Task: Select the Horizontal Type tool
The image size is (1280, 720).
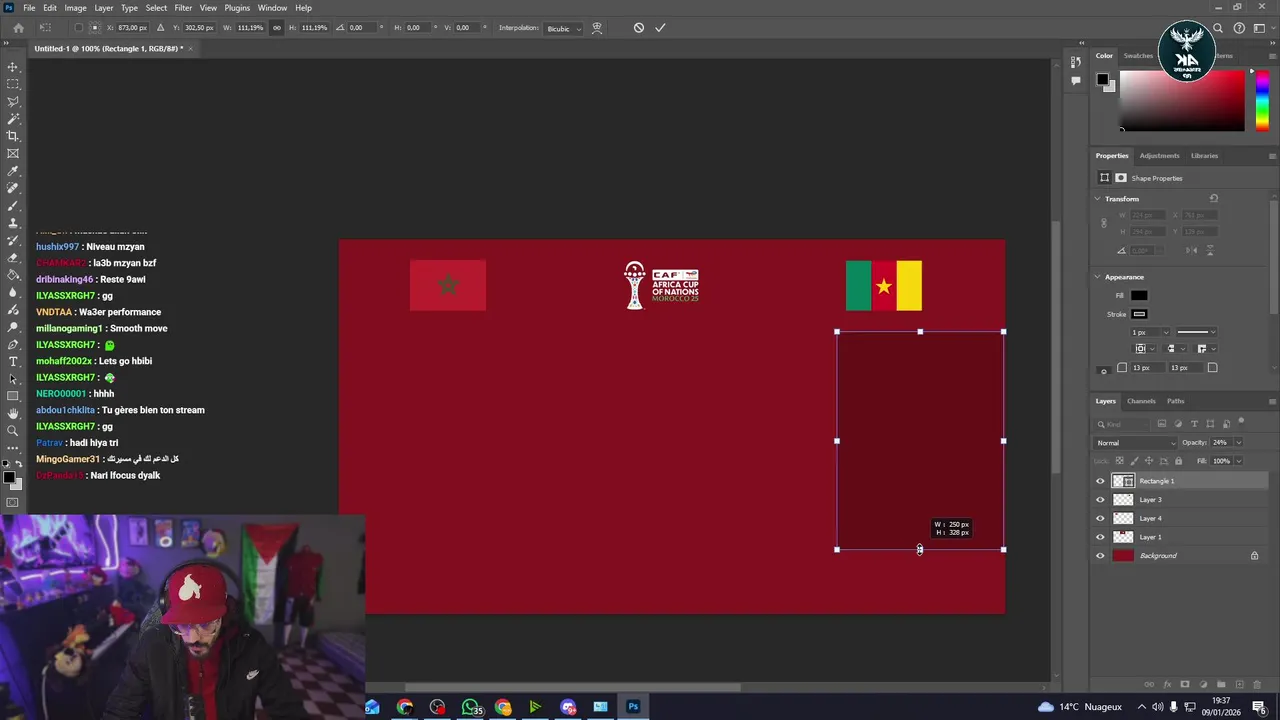Action: pos(13,361)
